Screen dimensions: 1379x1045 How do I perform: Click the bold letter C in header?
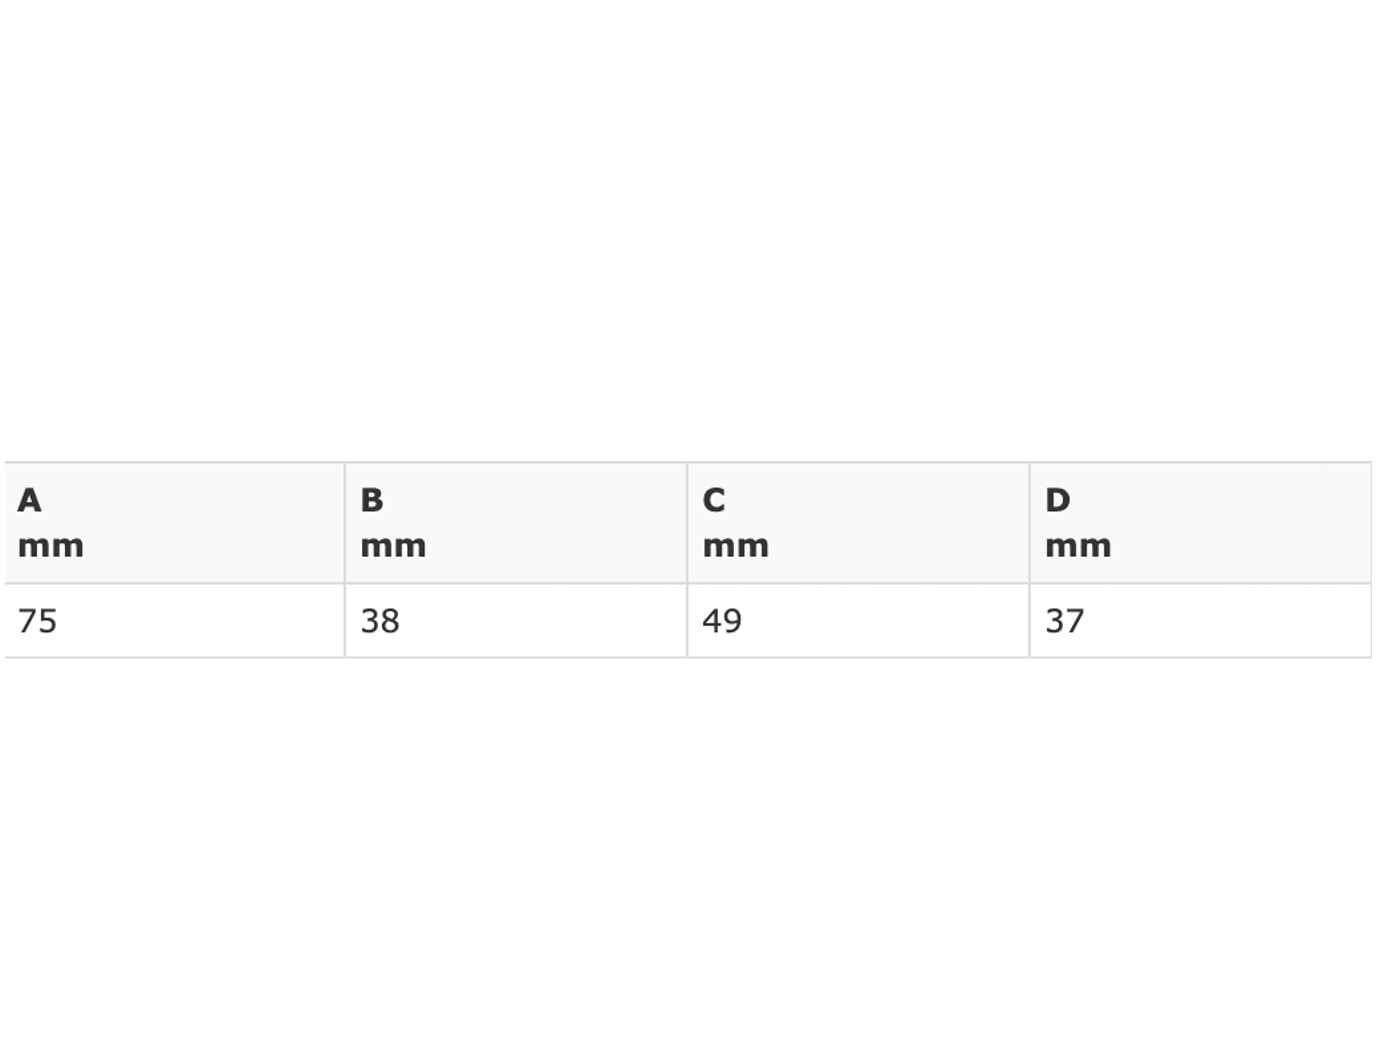[714, 500]
